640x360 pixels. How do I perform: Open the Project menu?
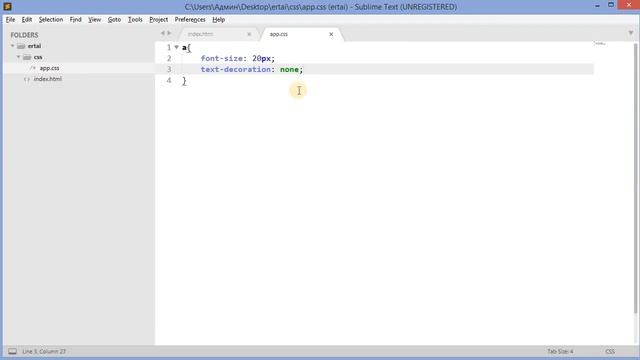tap(158, 20)
